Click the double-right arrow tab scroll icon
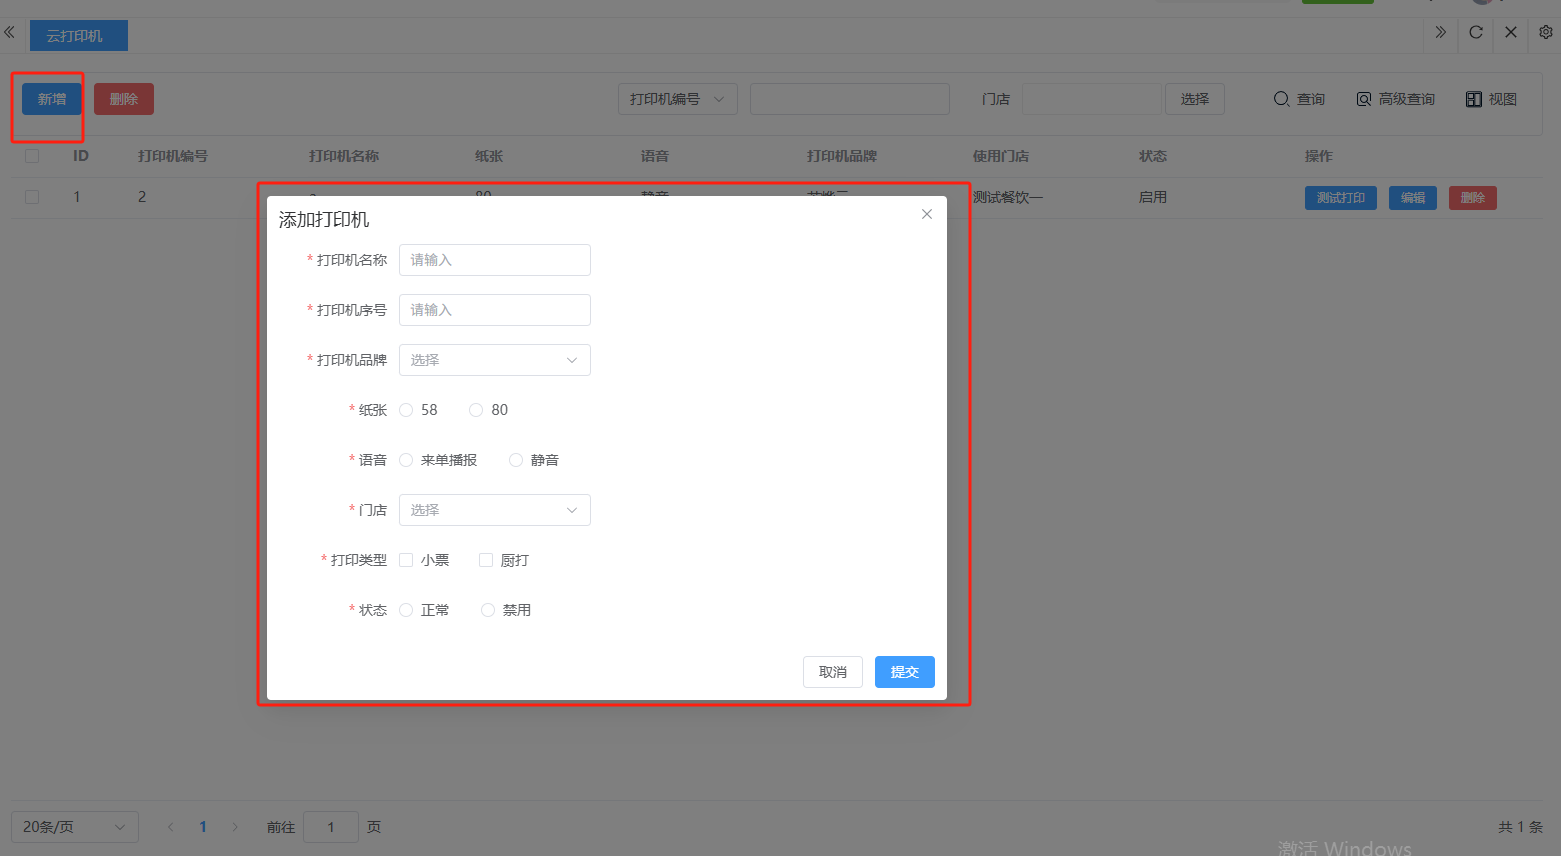Screen dimensions: 1561x856 tap(1440, 32)
